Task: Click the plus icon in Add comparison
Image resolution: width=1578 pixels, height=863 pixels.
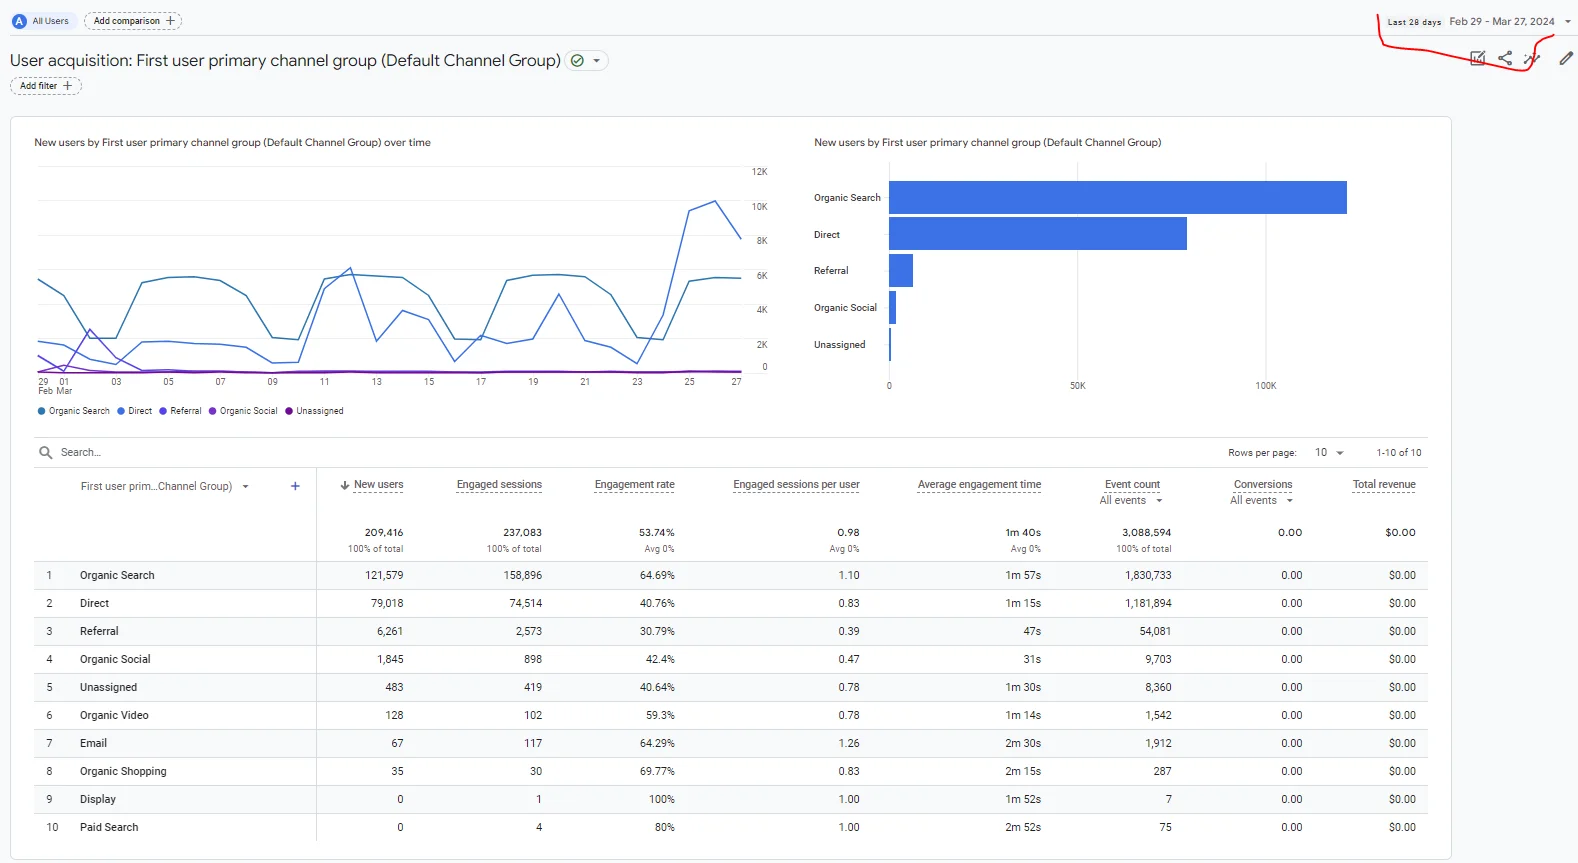Action: (170, 21)
